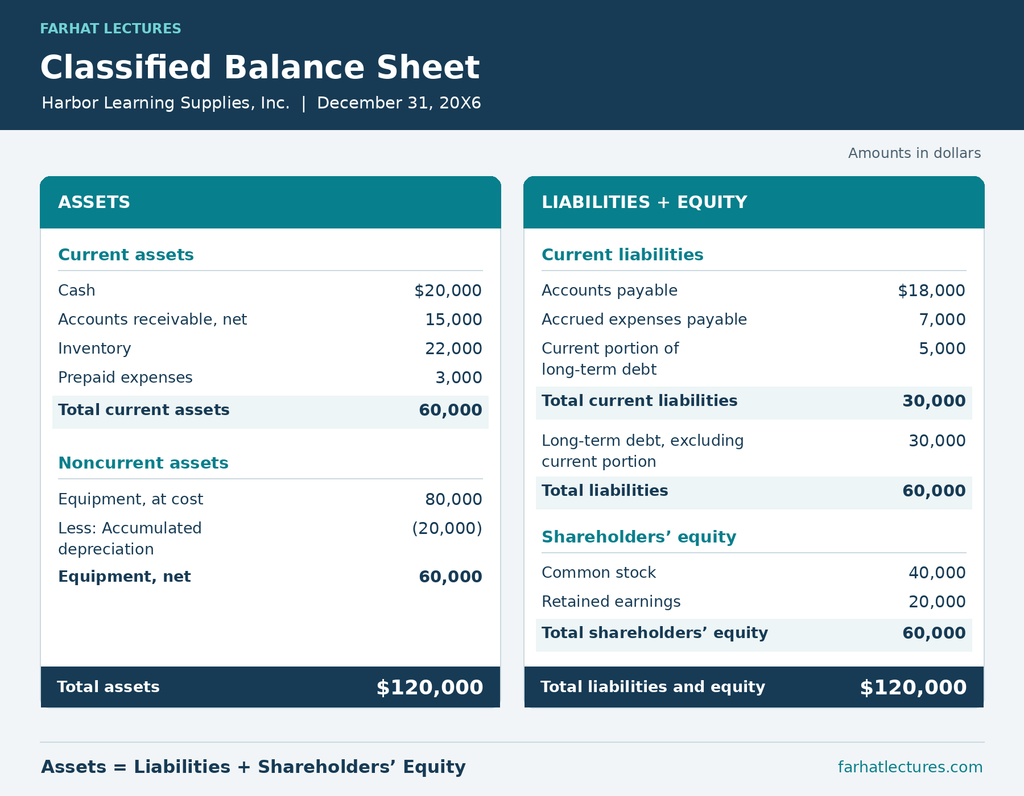This screenshot has width=1024, height=796.
Task: Click the Total current assets label
Action: [x=144, y=409]
